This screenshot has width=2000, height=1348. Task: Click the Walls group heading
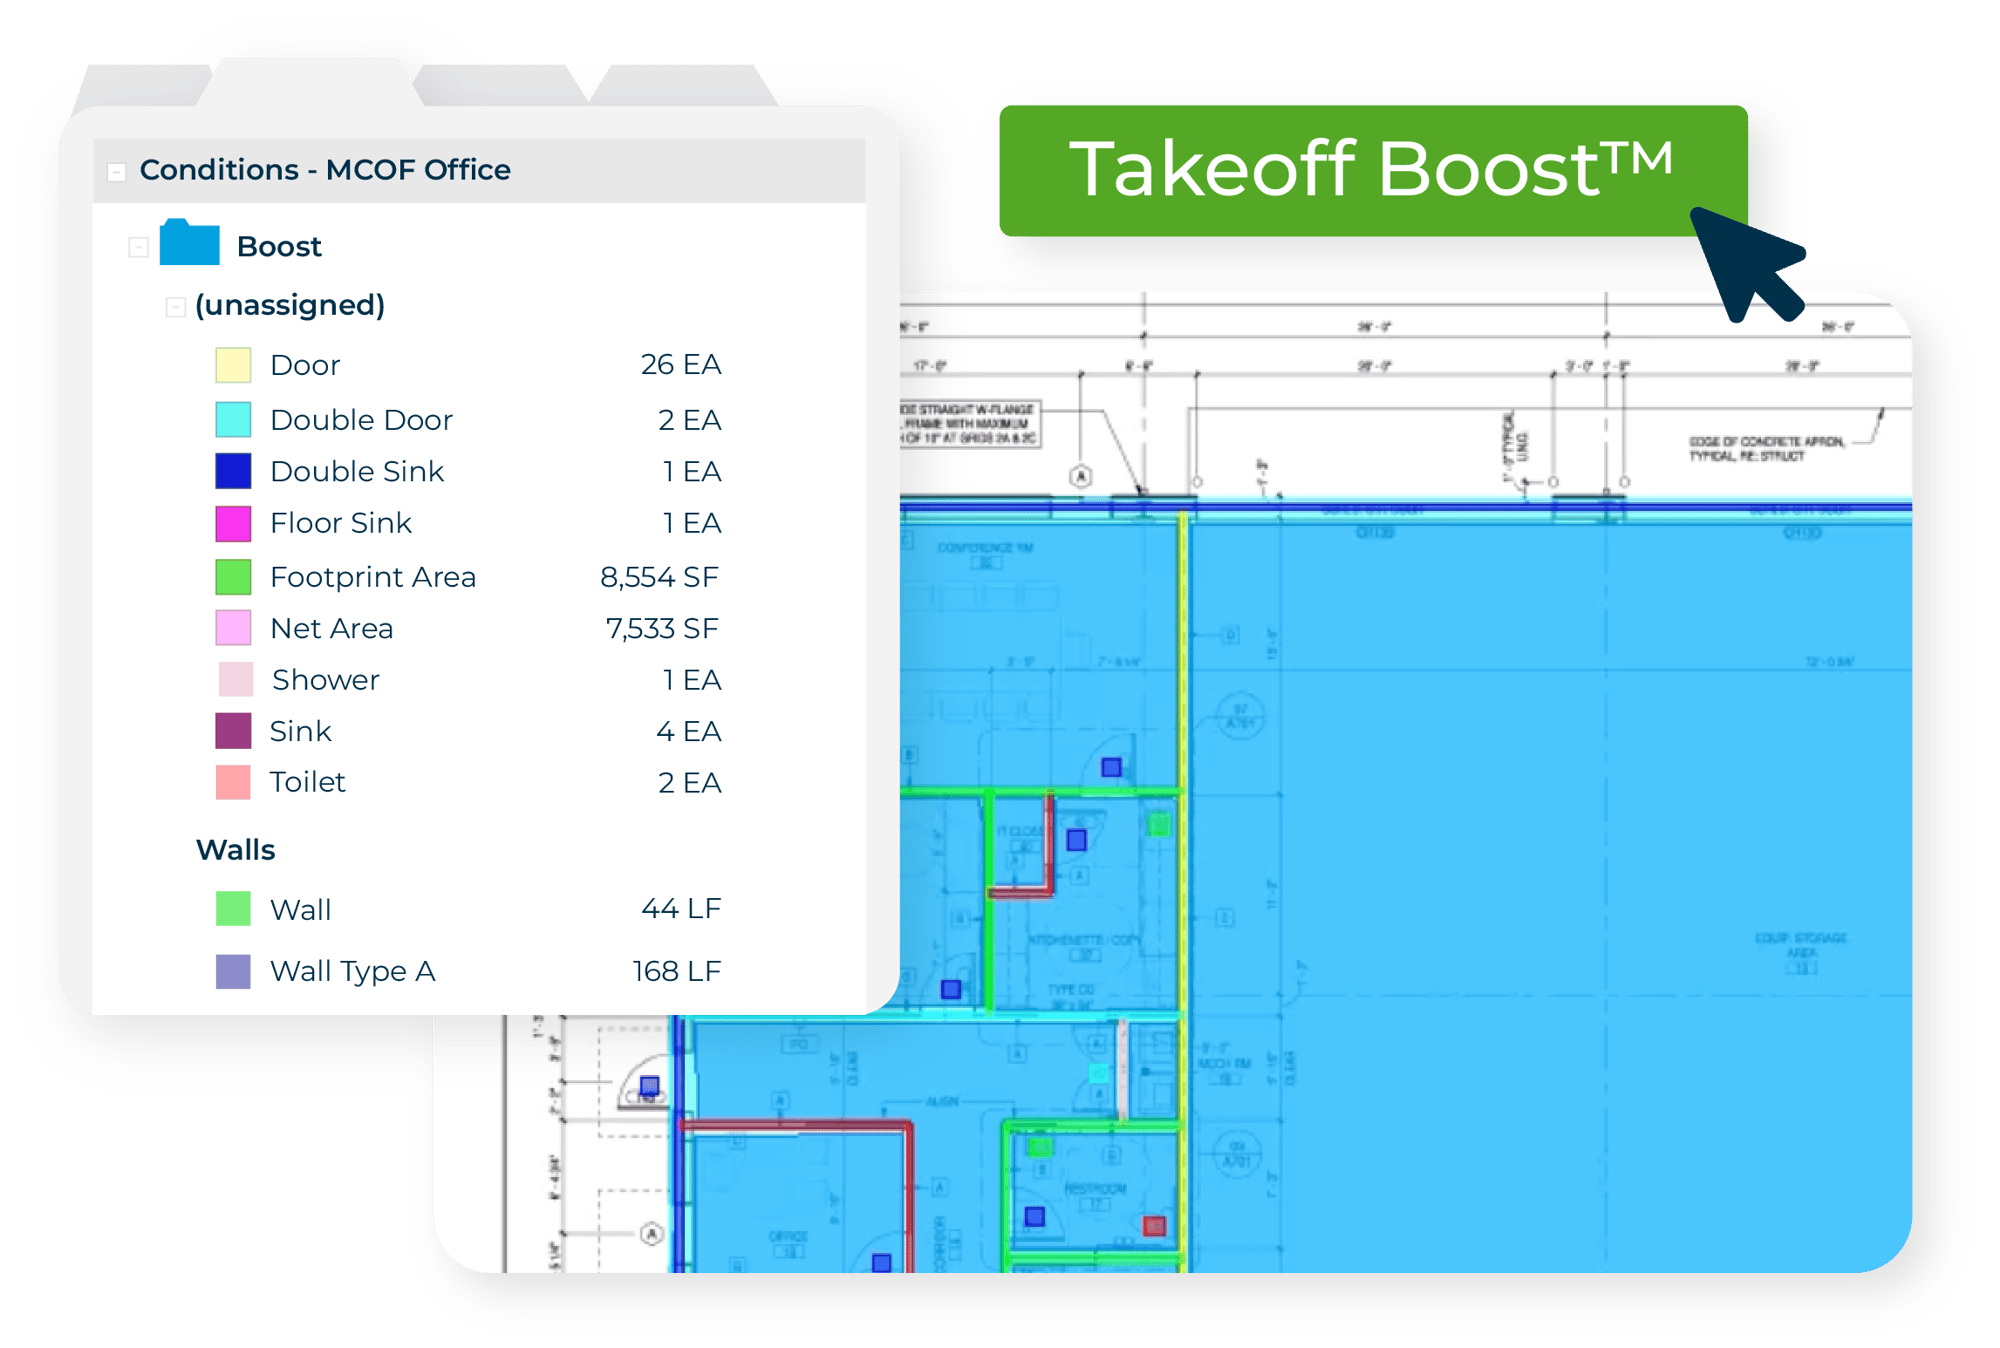pyautogui.click(x=236, y=850)
